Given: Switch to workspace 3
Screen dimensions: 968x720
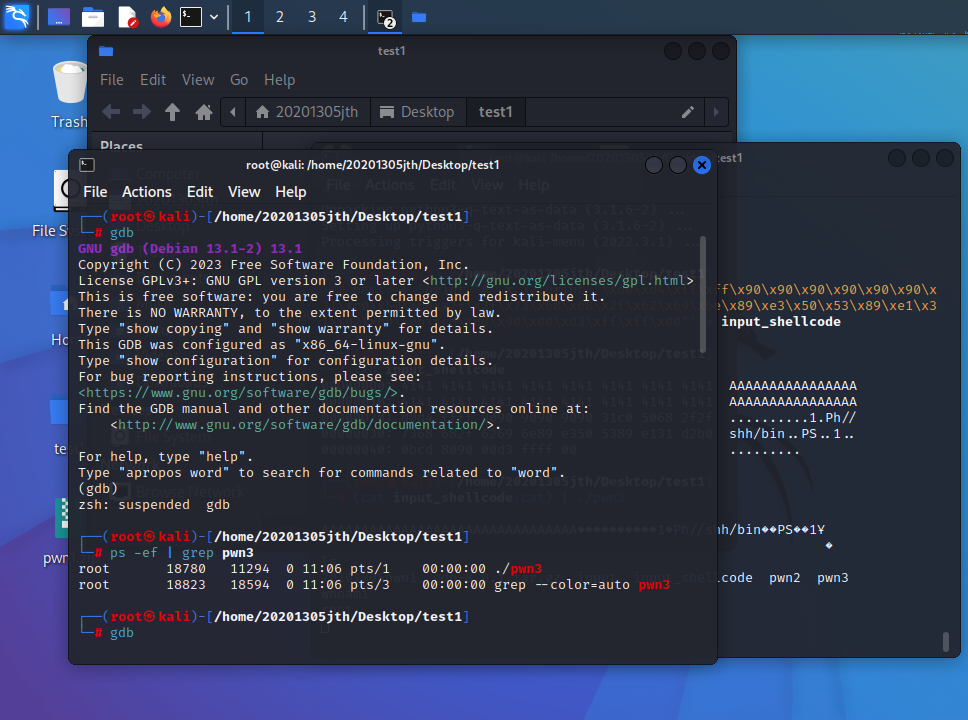Looking at the screenshot, I should click(x=312, y=17).
